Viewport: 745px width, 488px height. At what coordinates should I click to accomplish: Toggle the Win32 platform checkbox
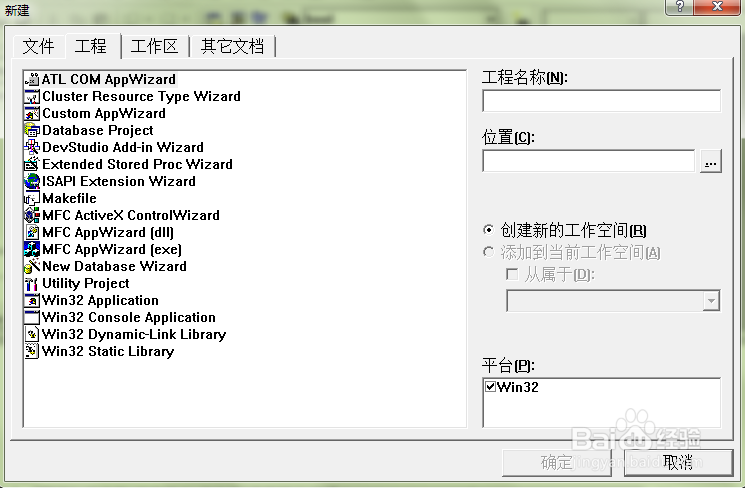pyautogui.click(x=490, y=387)
